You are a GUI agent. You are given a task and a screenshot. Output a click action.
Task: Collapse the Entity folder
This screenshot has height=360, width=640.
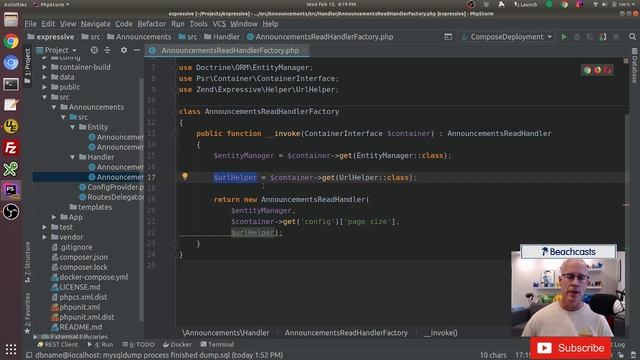(73, 127)
